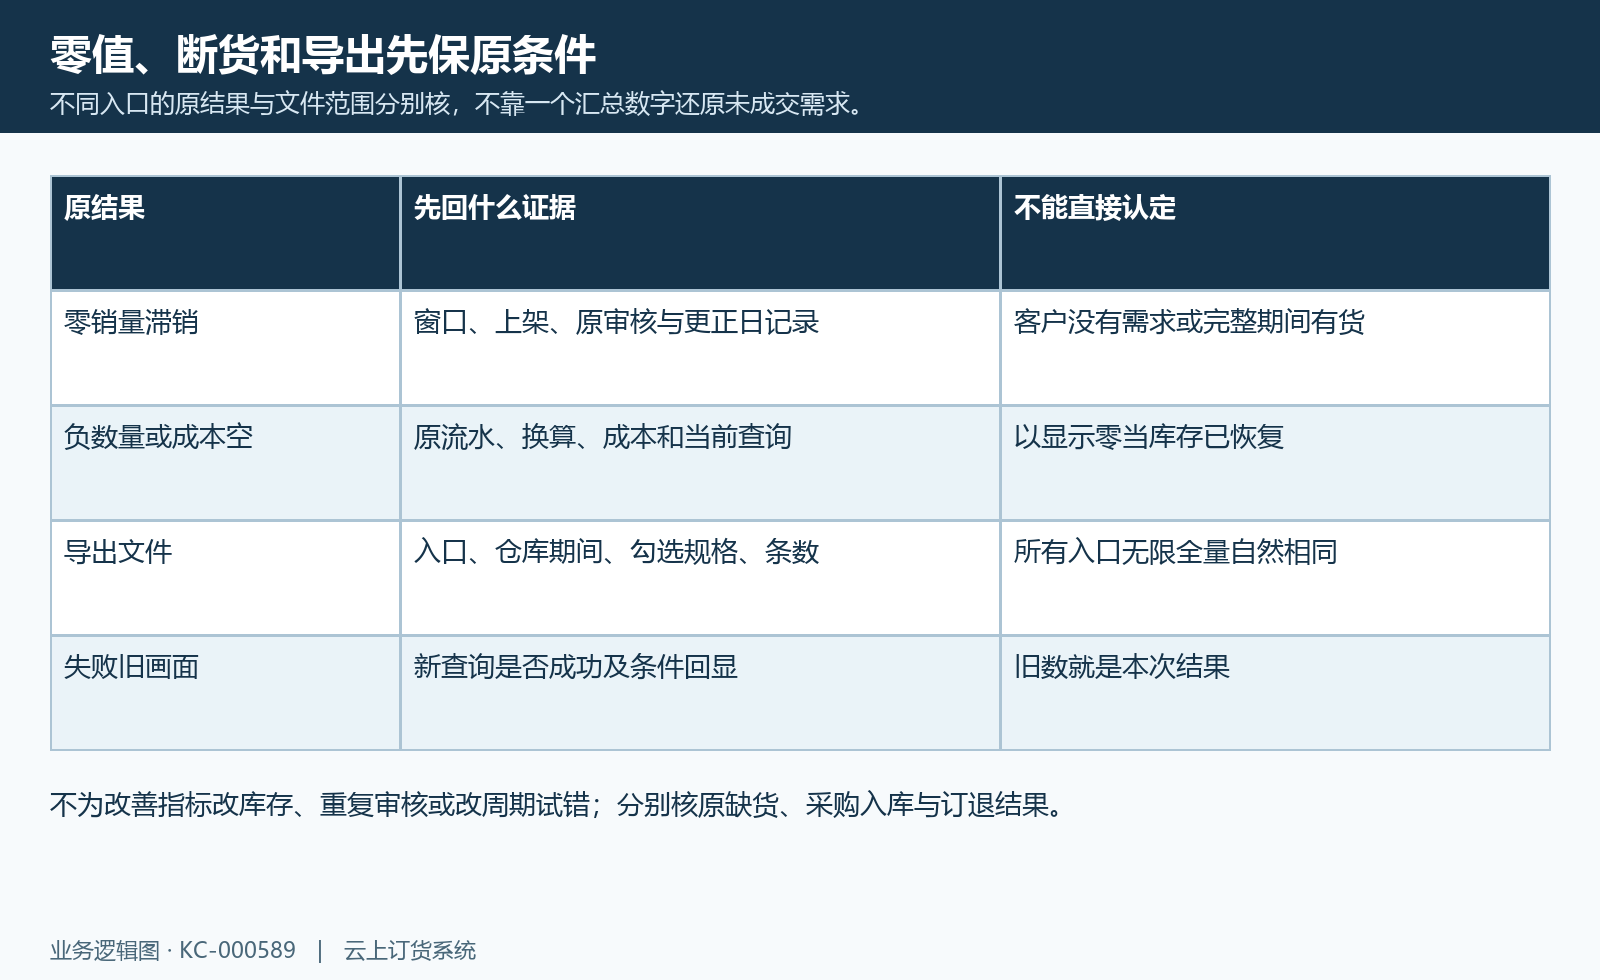Click the title 零值、断货和导出先保原条件

[x=323, y=55]
